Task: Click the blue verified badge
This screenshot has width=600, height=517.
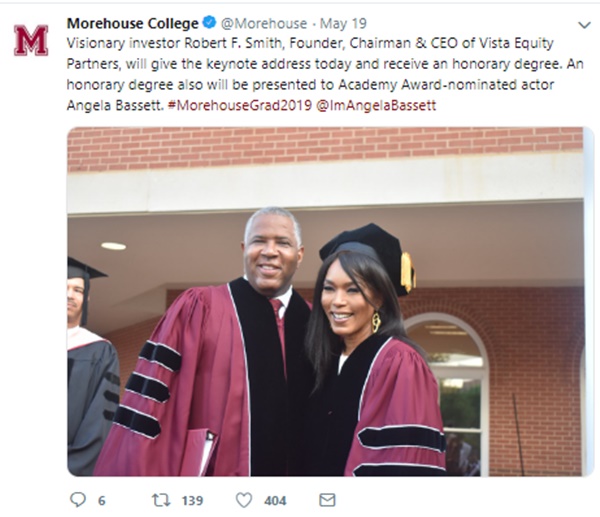Action: coord(209,23)
